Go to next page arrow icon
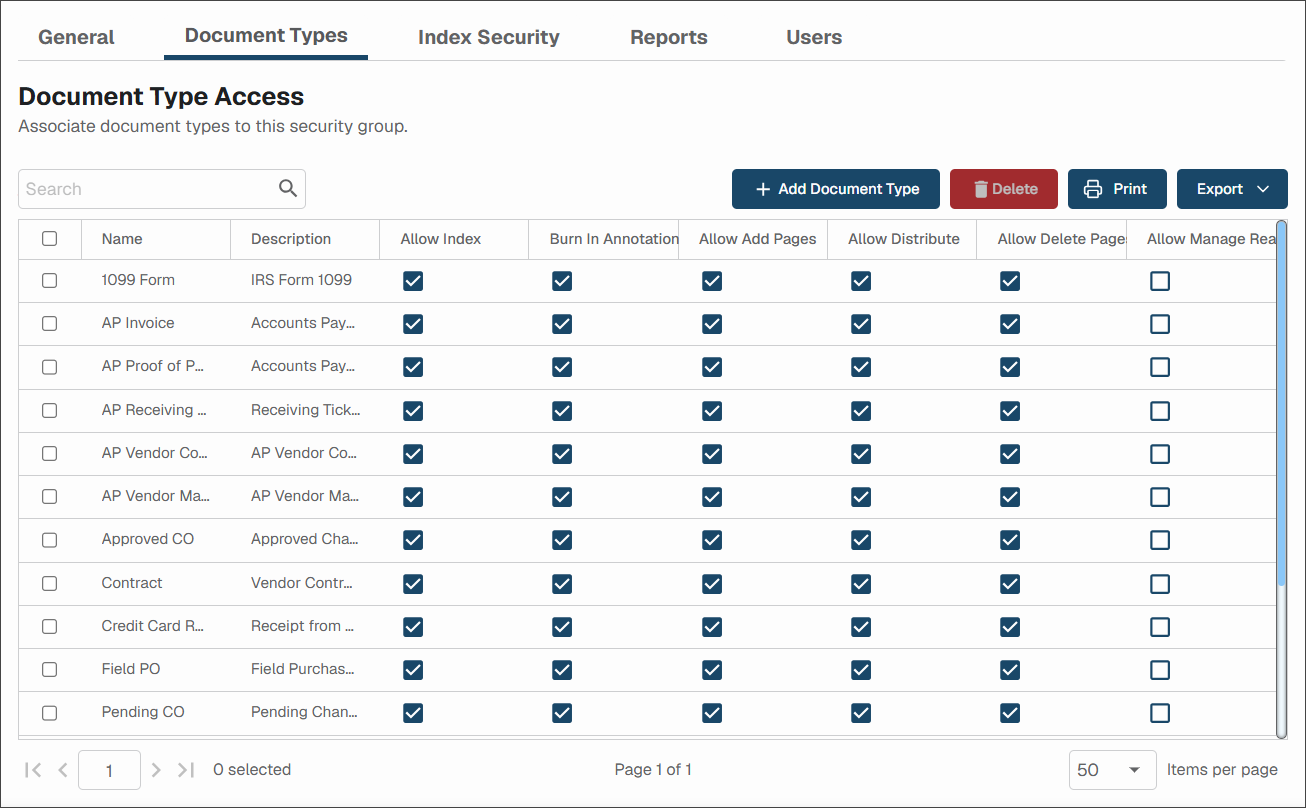 (x=156, y=770)
